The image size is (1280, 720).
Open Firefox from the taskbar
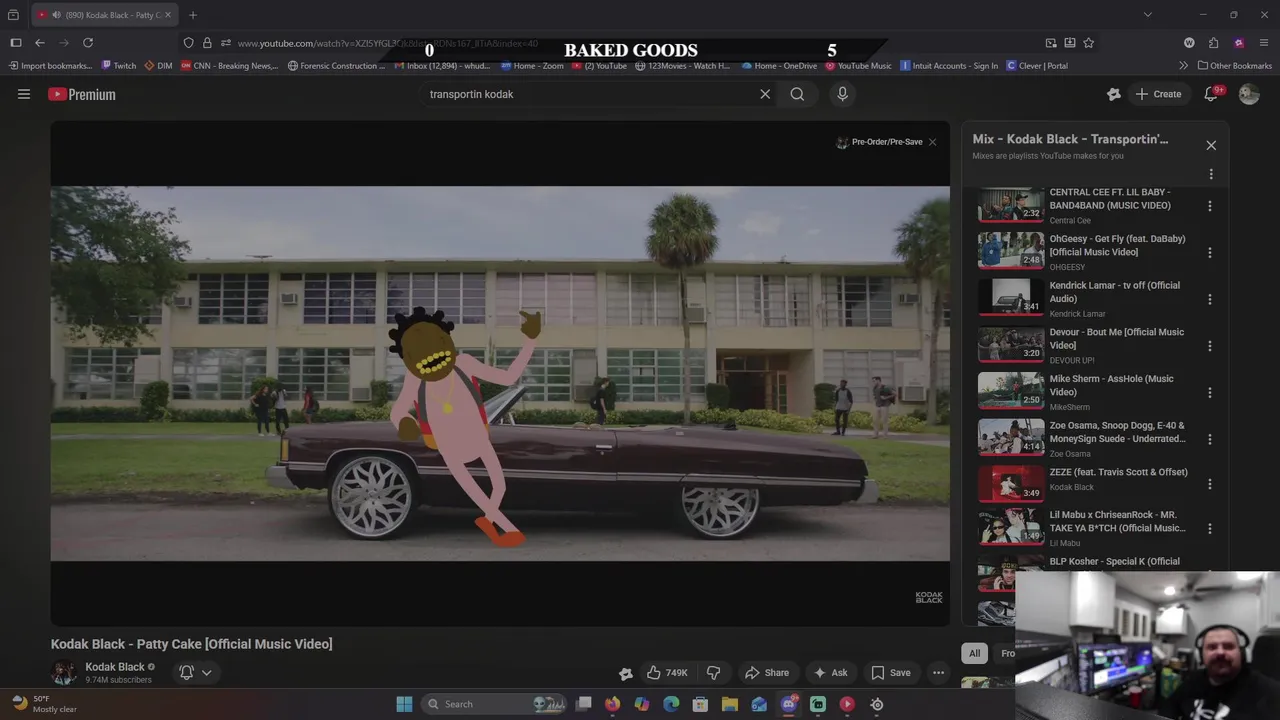[x=612, y=704]
